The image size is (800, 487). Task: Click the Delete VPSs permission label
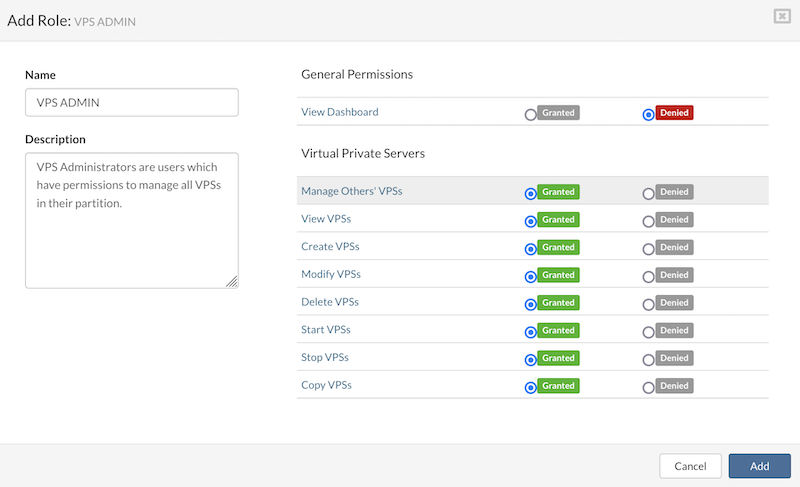(x=330, y=302)
